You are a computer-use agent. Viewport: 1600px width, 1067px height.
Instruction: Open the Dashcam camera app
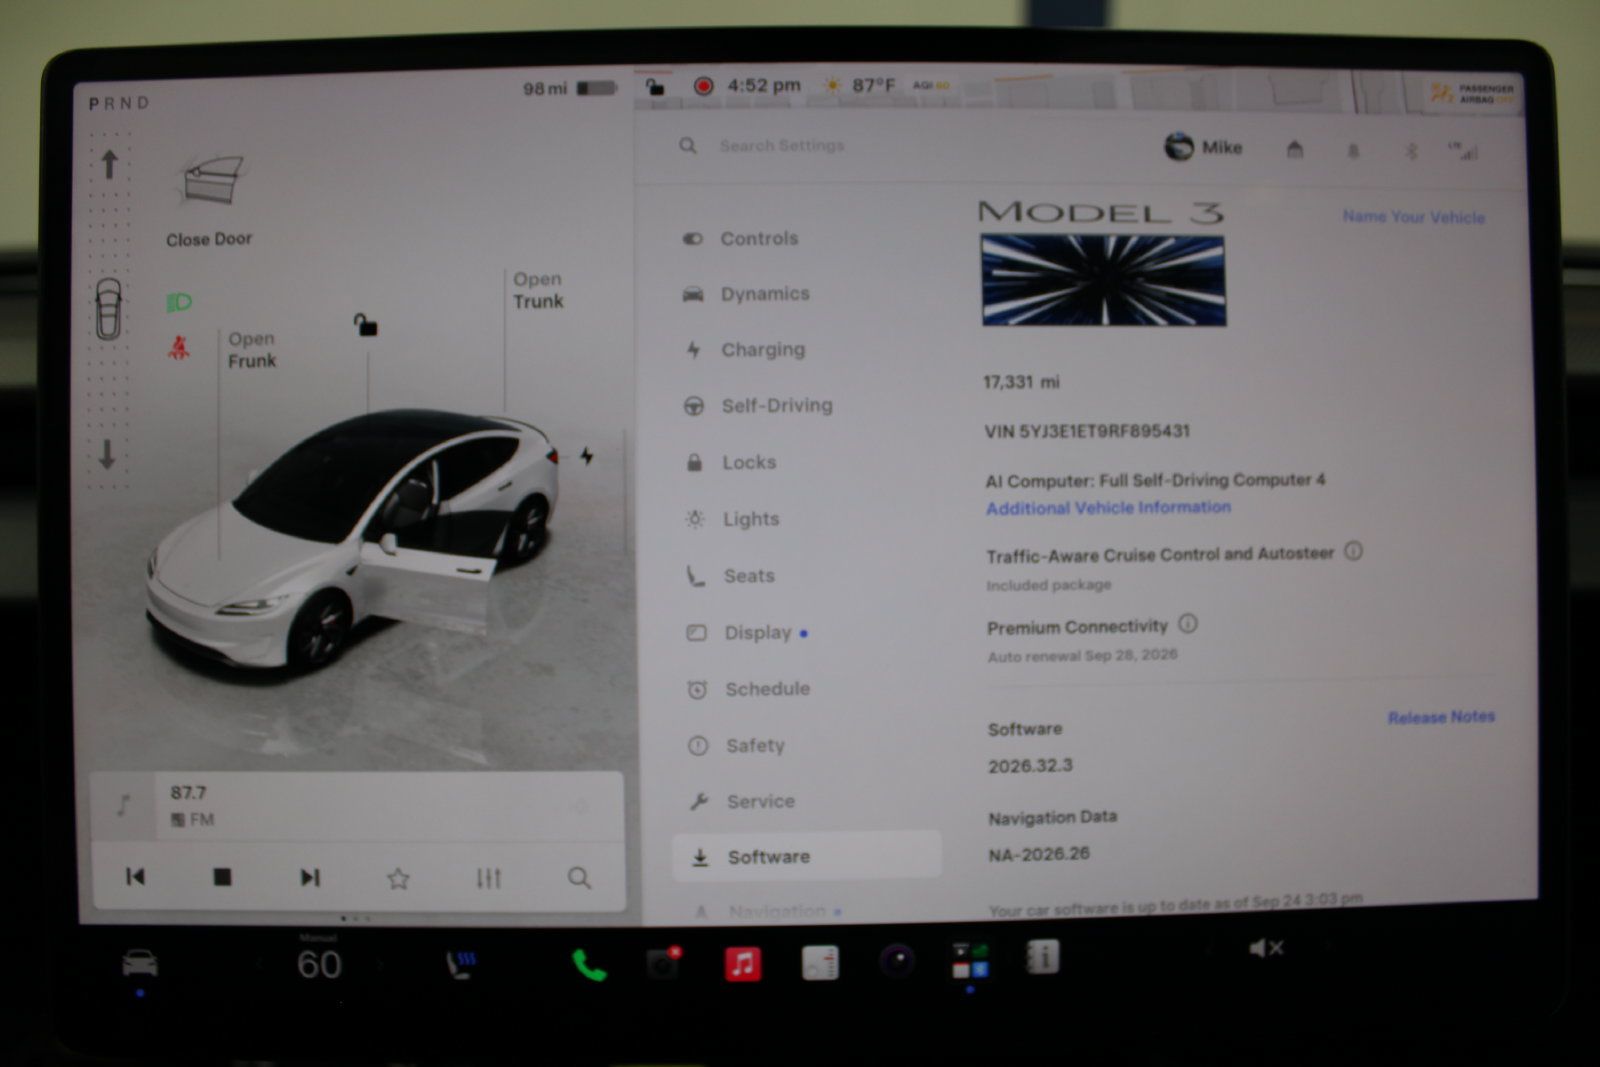click(663, 964)
